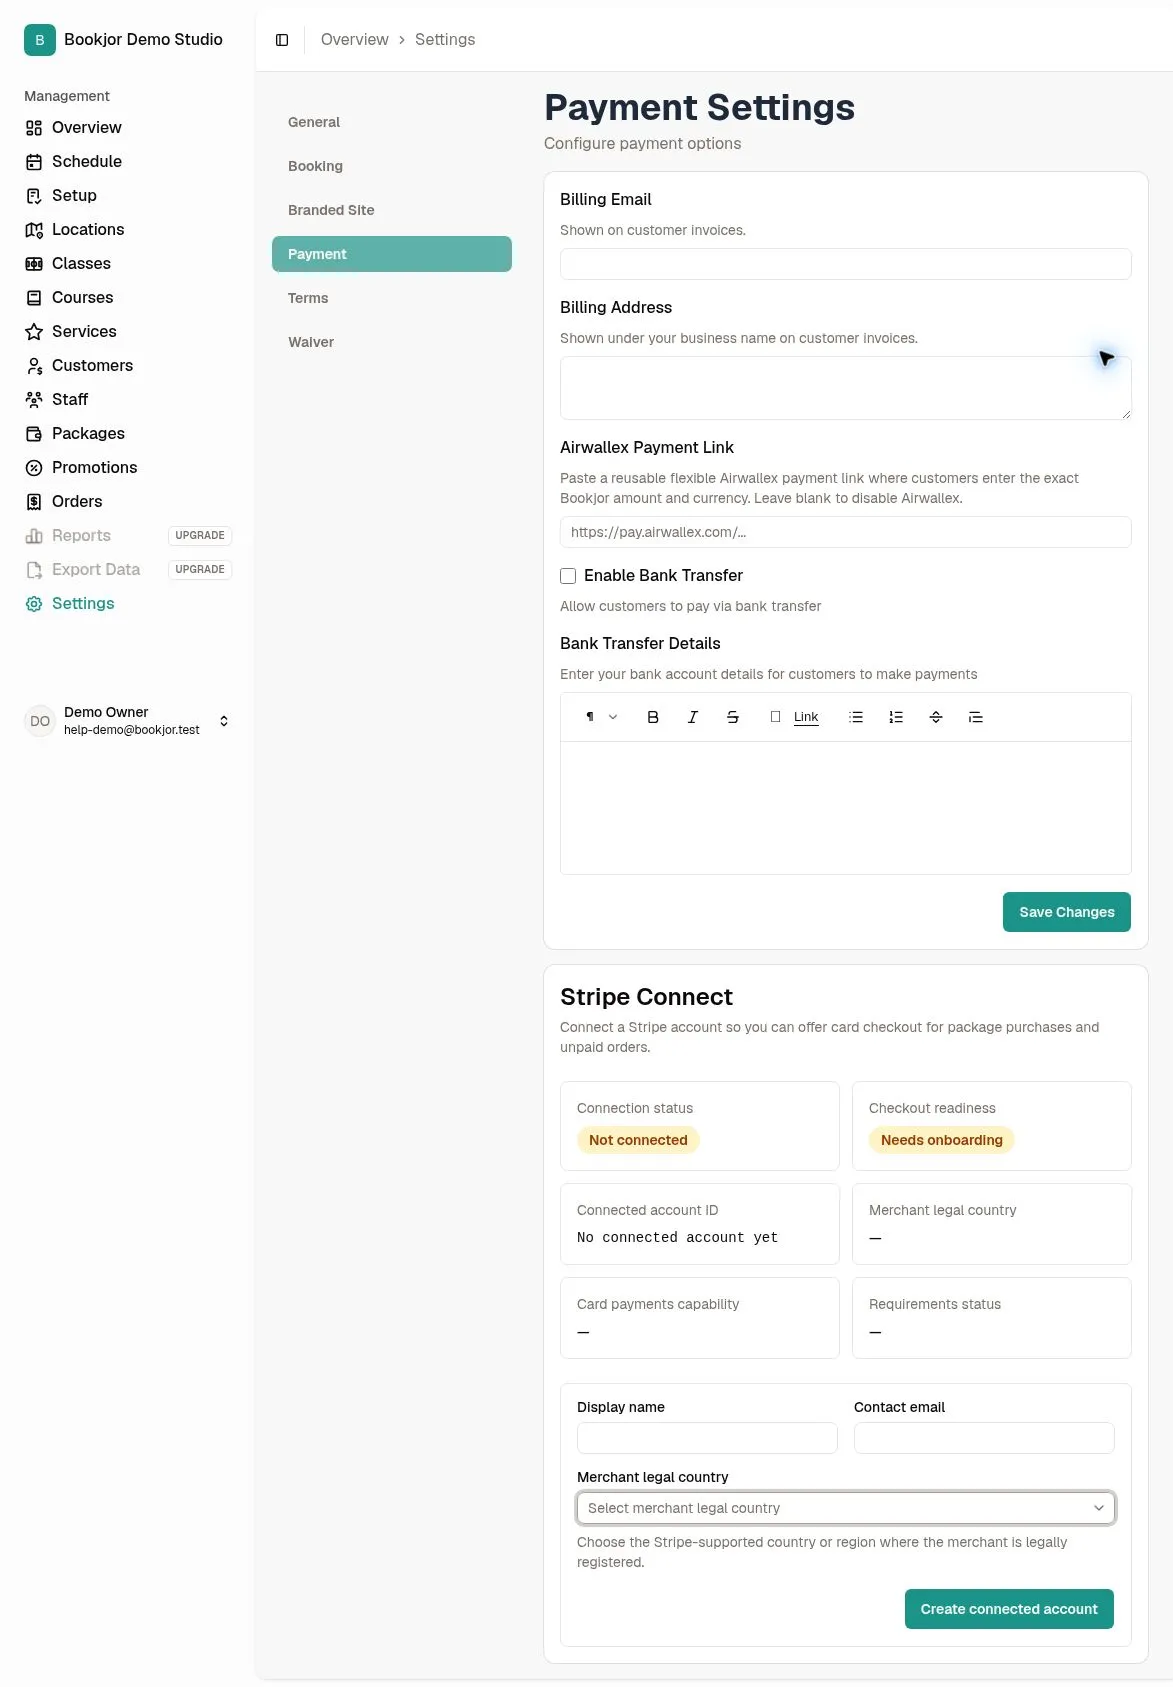Open the merchant legal country dropdown
The height and width of the screenshot is (1687, 1173).
[846, 1508]
